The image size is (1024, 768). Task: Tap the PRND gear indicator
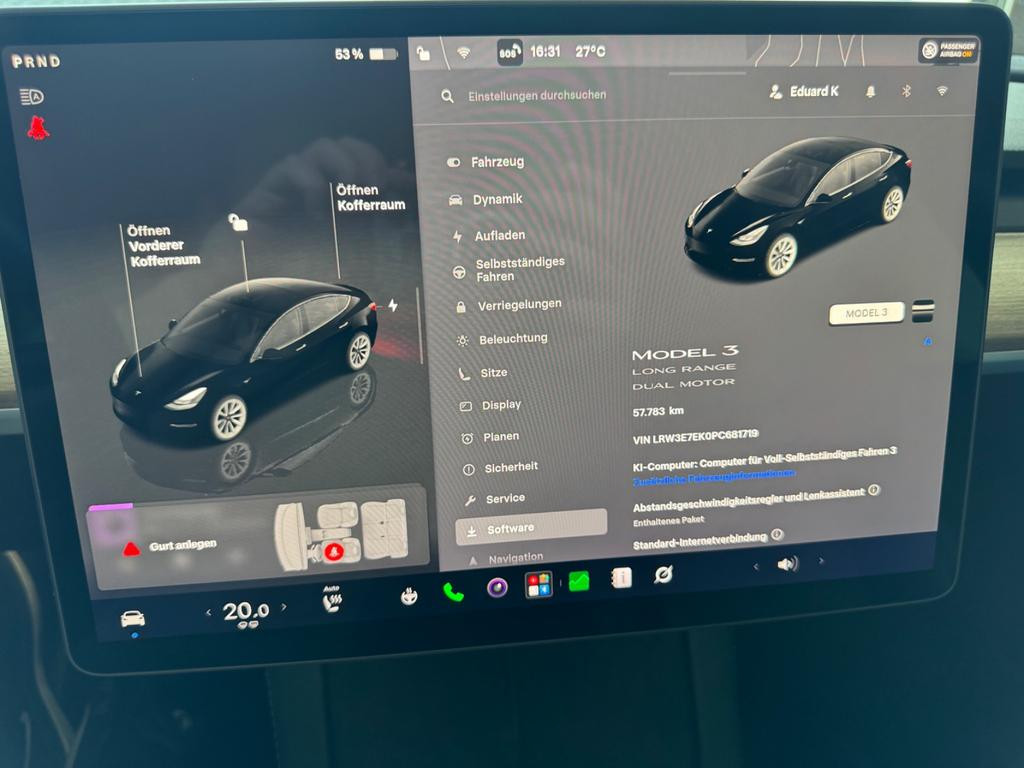click(36, 61)
